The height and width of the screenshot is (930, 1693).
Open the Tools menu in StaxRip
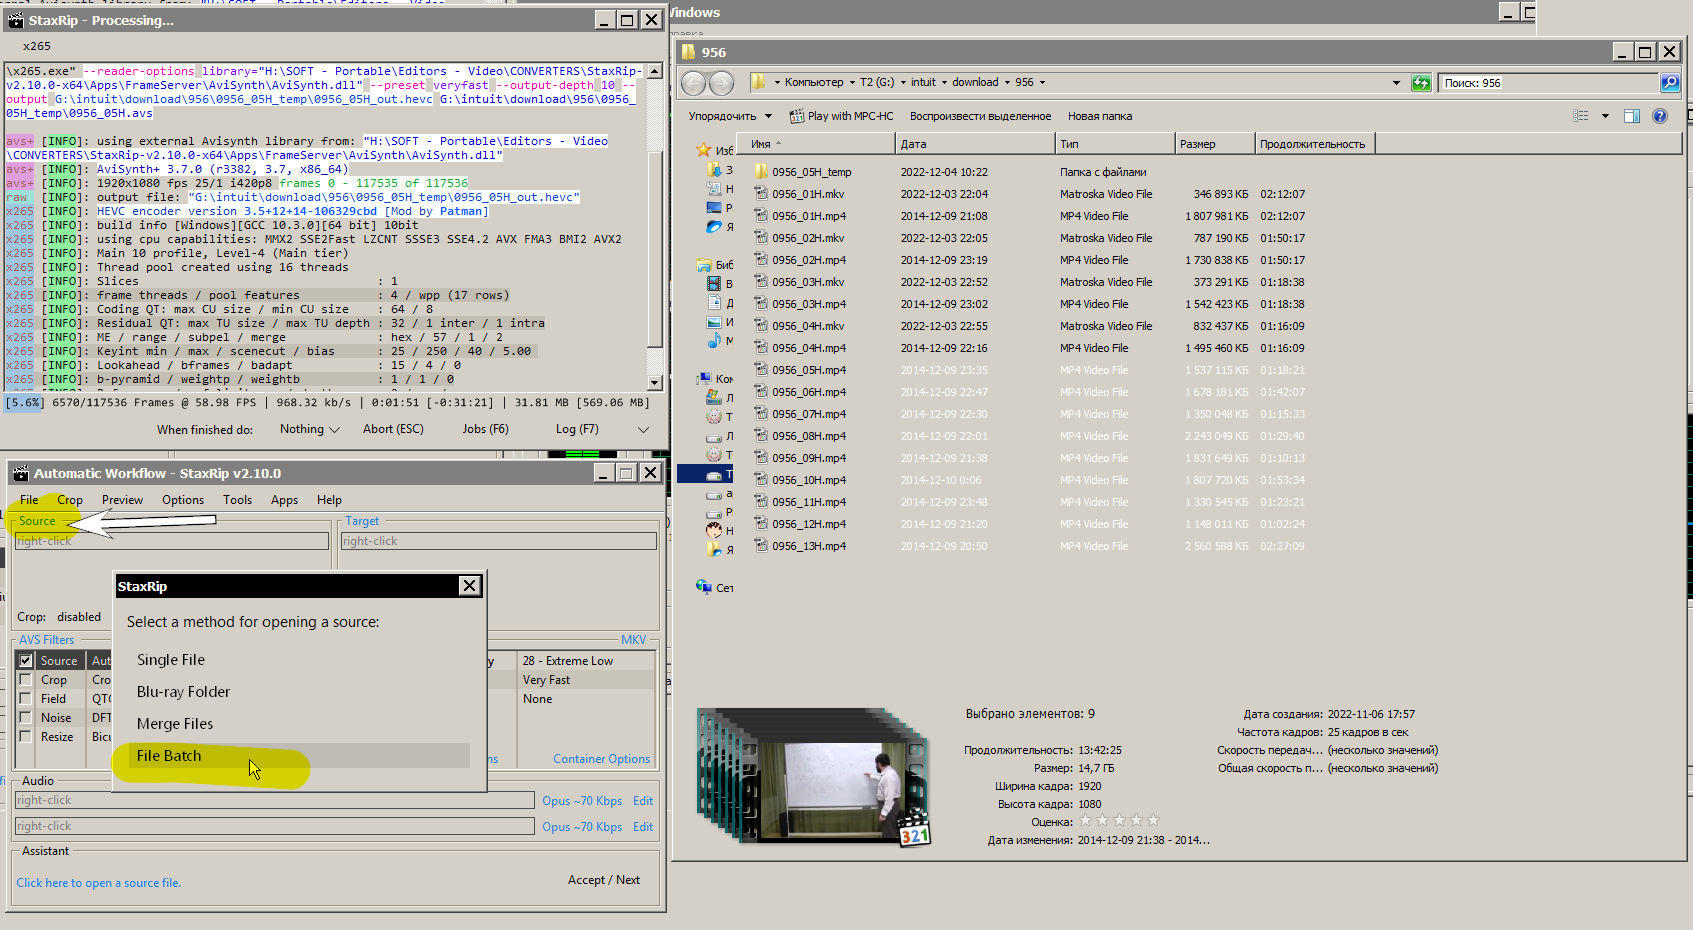click(x=237, y=500)
